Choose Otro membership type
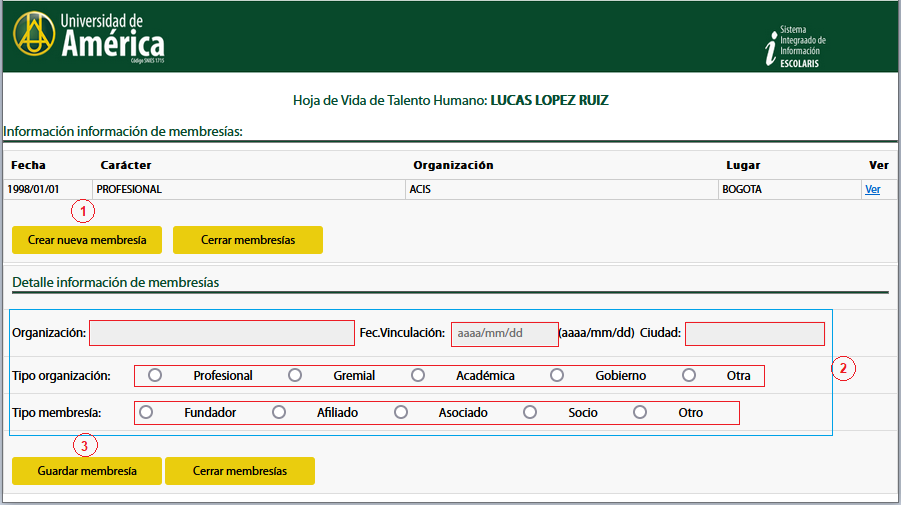The width and height of the screenshot is (901, 505). 640,412
